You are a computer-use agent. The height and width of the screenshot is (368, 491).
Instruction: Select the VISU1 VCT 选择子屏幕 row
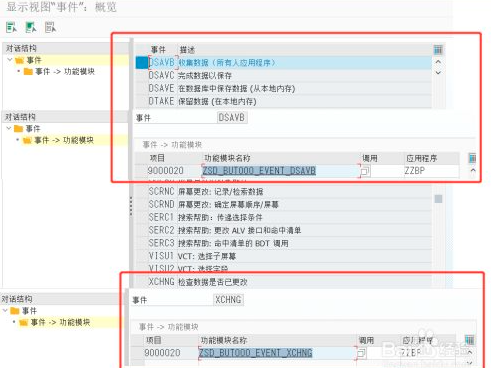coord(284,256)
